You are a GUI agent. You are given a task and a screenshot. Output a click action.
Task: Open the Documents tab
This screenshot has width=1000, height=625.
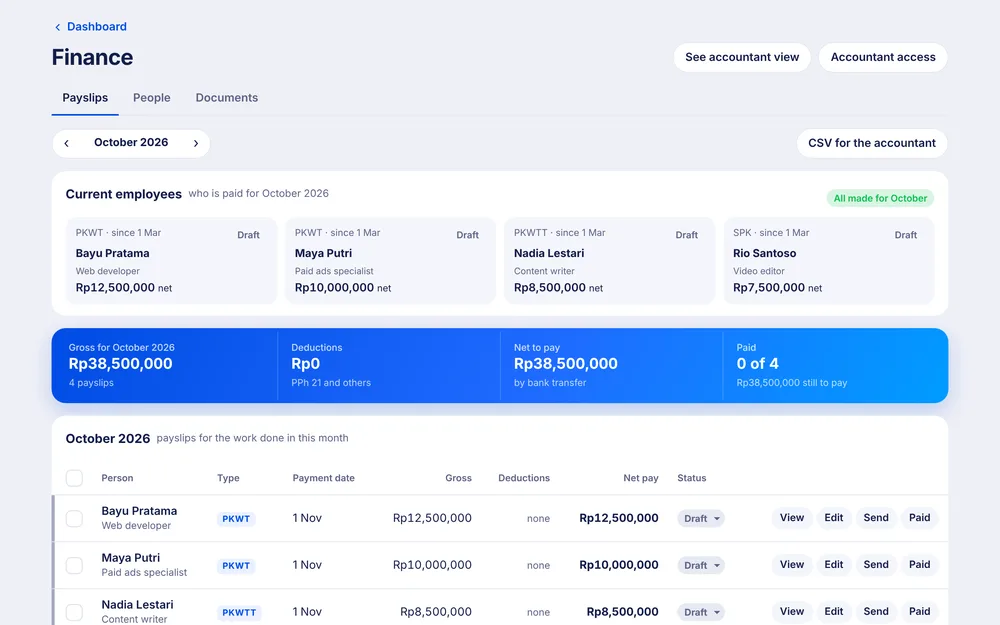[x=226, y=98]
